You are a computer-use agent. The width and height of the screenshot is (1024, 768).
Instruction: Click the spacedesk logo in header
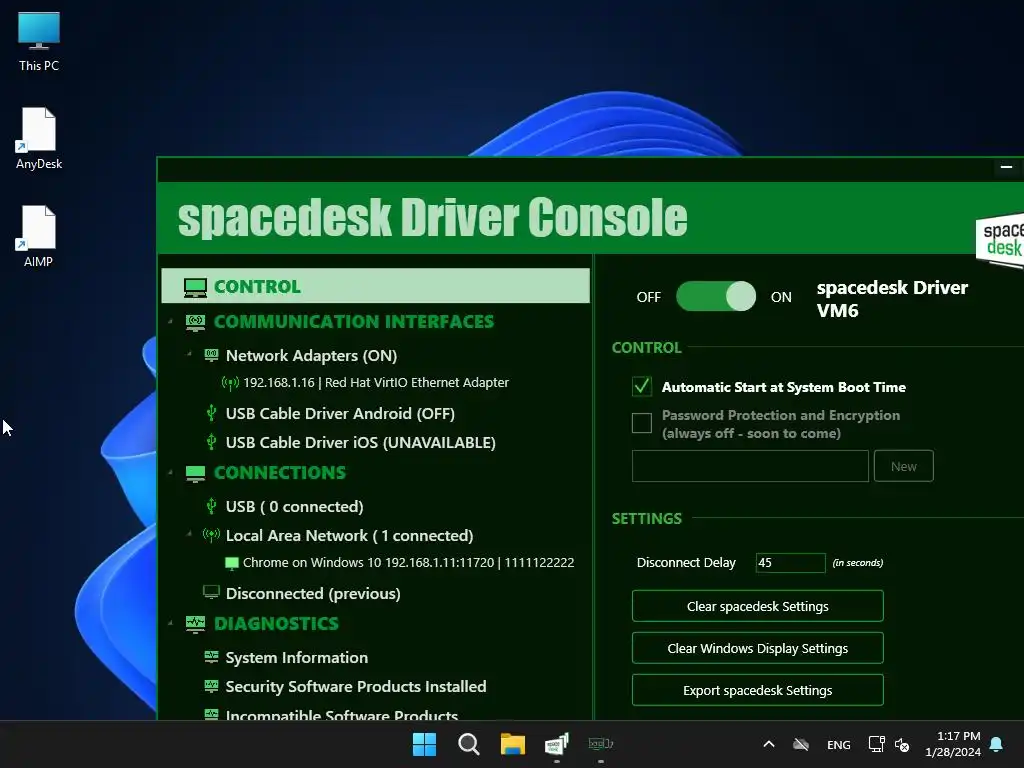(1000, 240)
